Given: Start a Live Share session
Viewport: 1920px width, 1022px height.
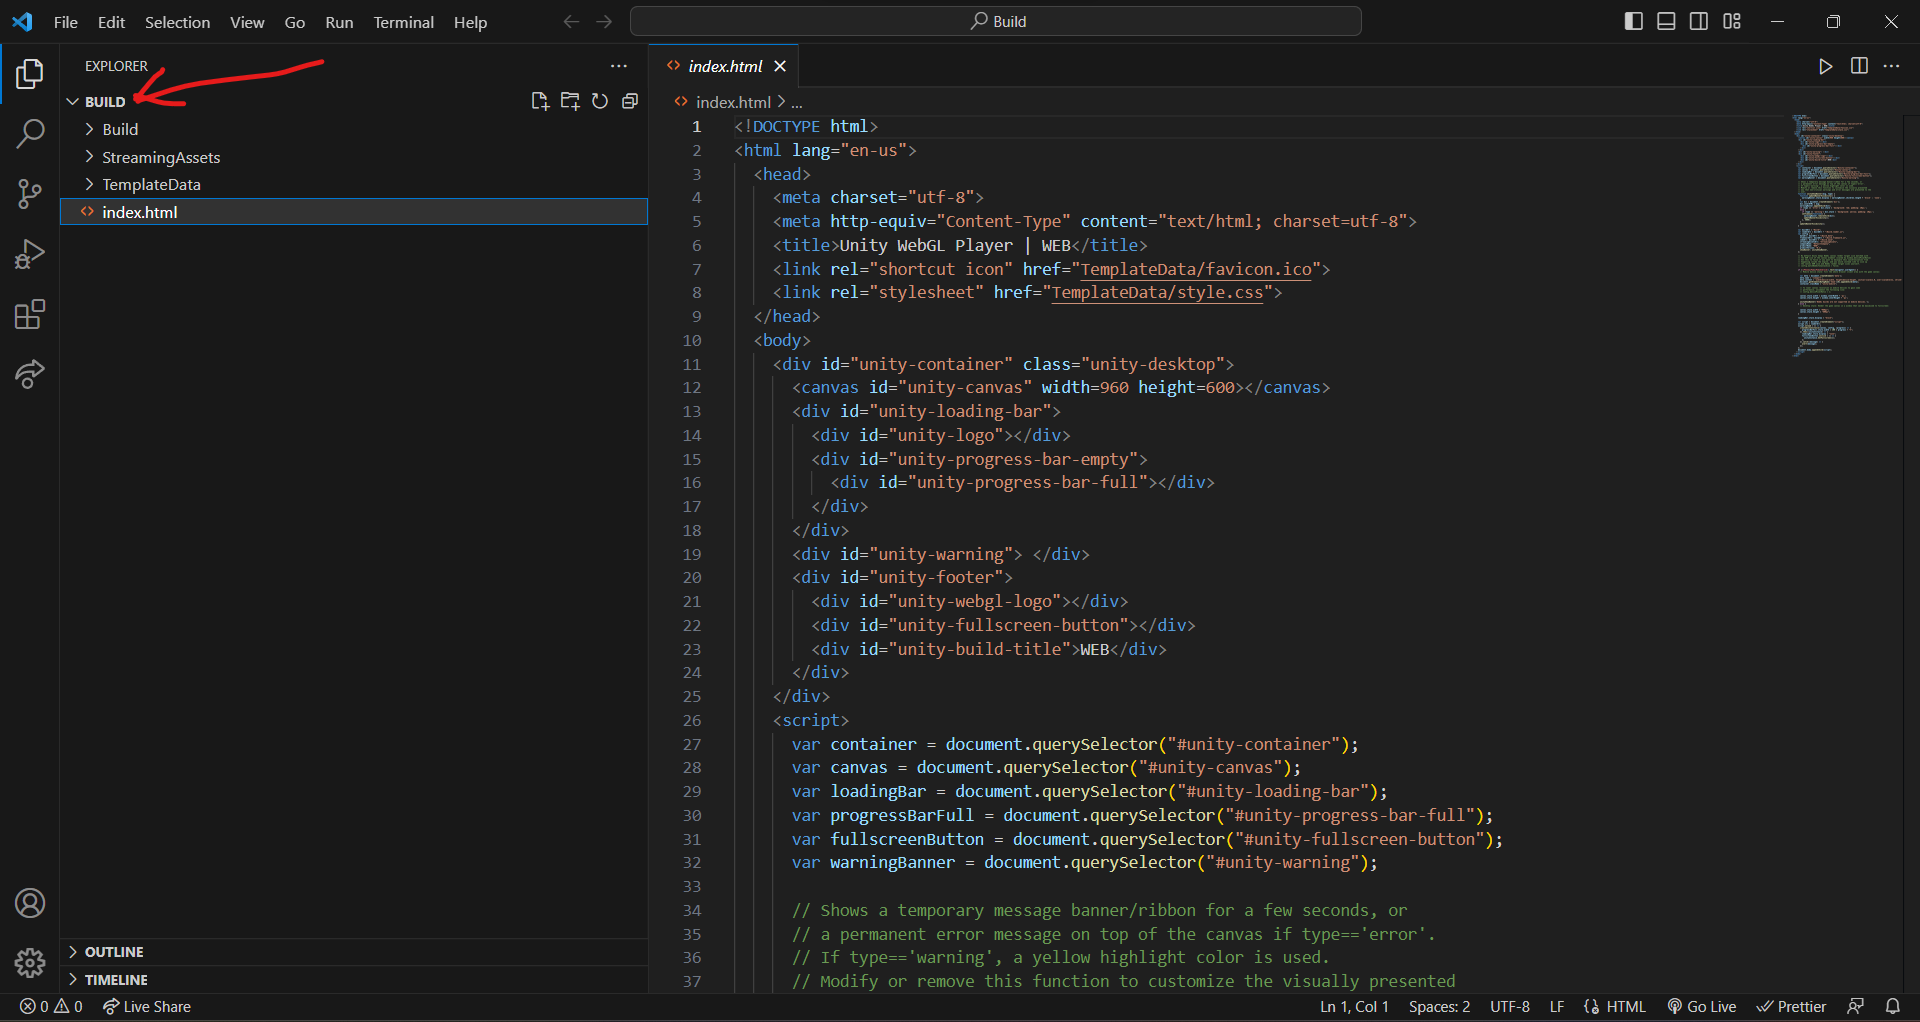Looking at the screenshot, I should 147,1006.
